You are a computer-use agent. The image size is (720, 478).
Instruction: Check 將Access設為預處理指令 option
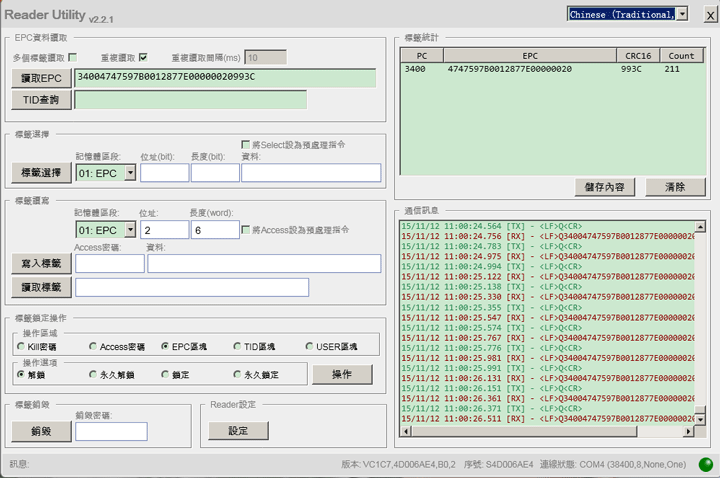(246, 230)
